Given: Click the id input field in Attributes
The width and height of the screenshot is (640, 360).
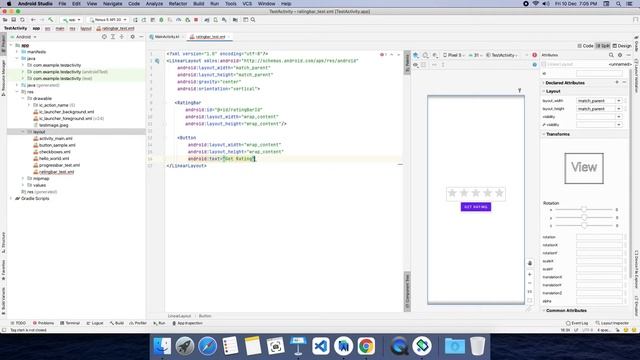Looking at the screenshot, I should coord(599,73).
